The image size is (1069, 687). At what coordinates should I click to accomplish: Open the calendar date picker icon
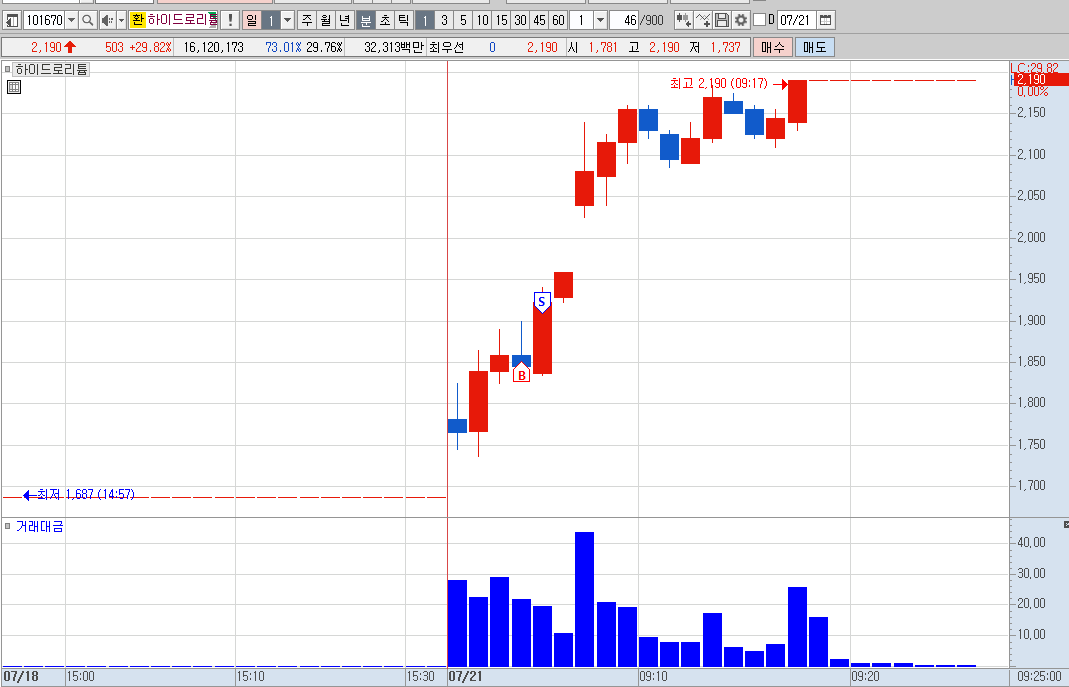click(x=826, y=20)
